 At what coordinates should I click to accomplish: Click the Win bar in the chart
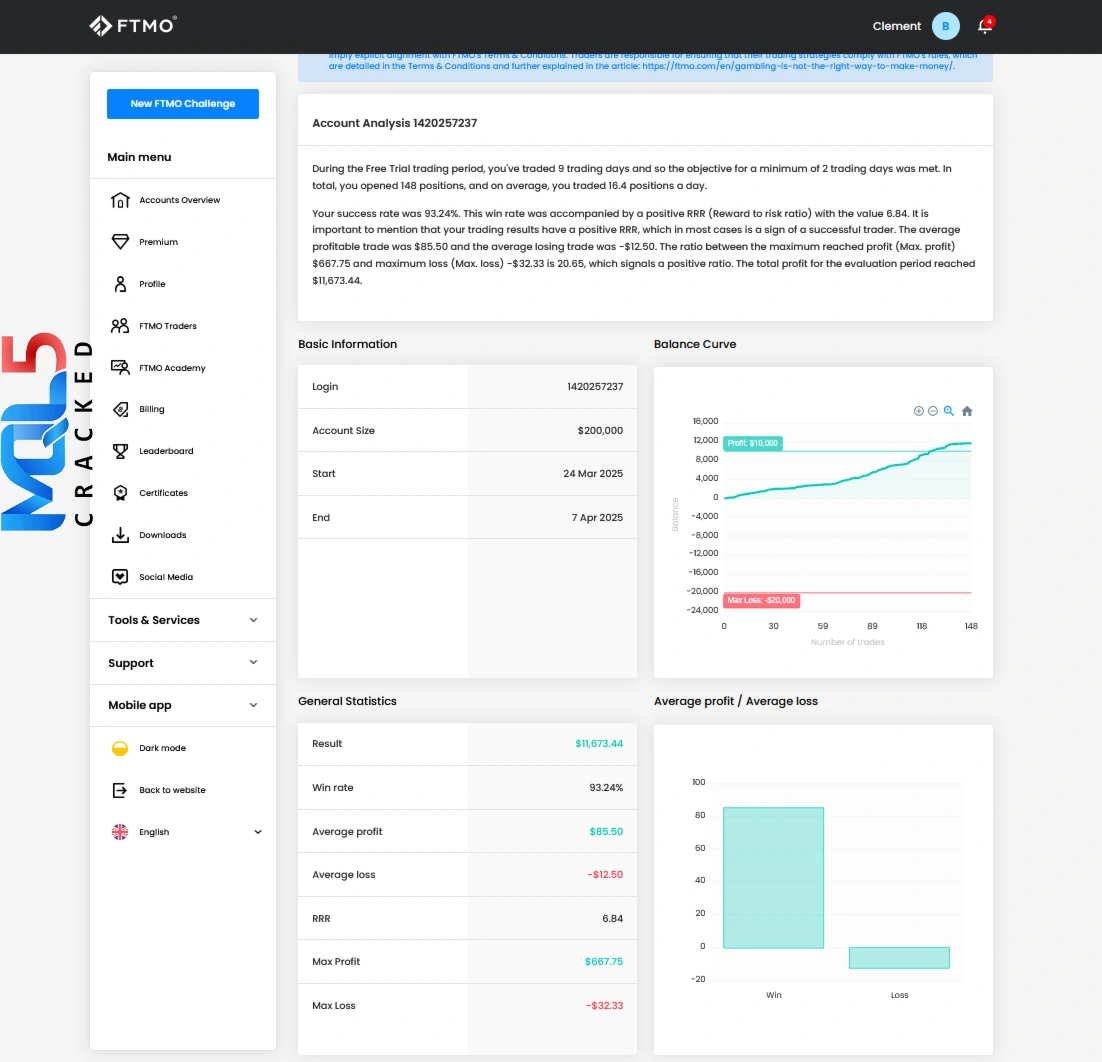(x=773, y=877)
